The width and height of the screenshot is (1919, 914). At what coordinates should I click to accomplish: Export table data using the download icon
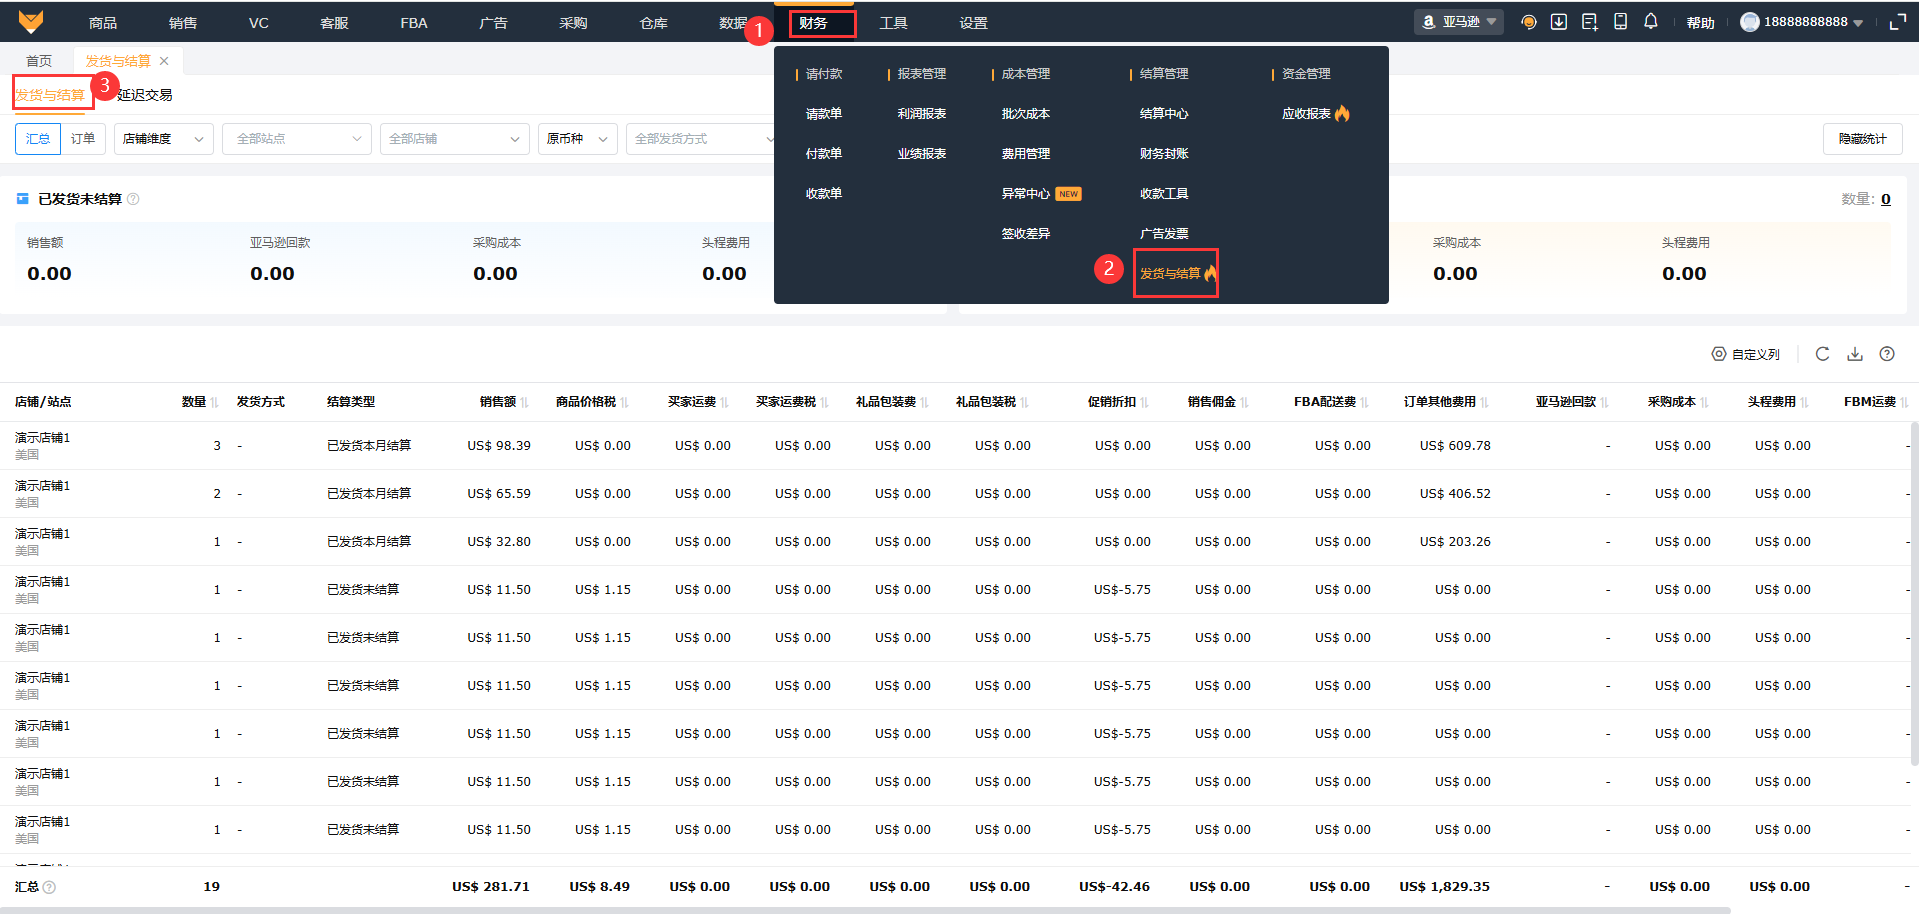click(x=1855, y=354)
